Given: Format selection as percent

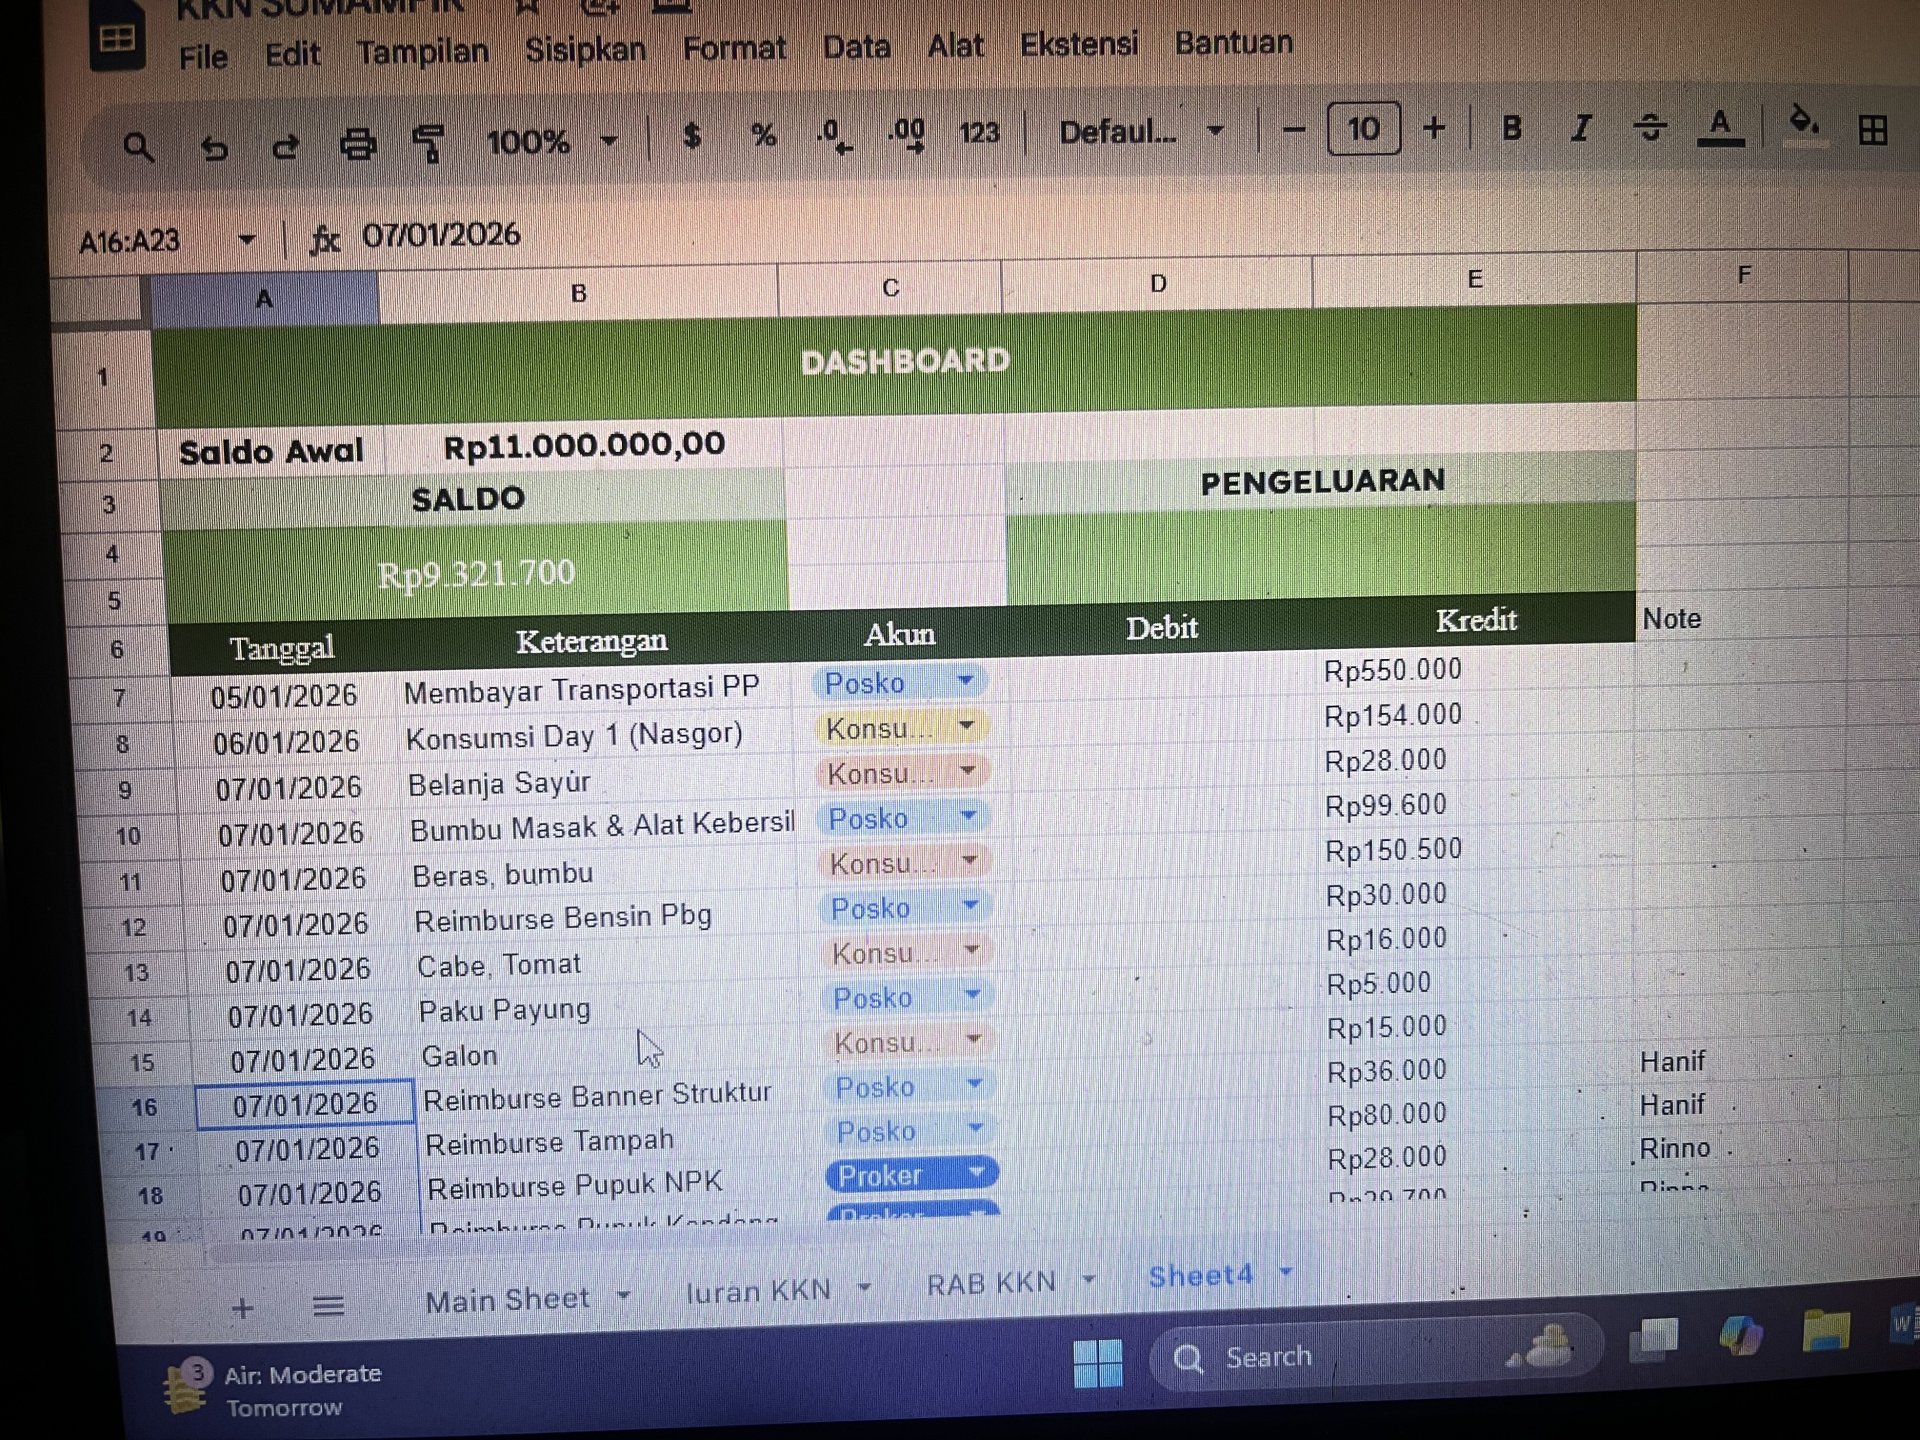Looking at the screenshot, I should [765, 135].
